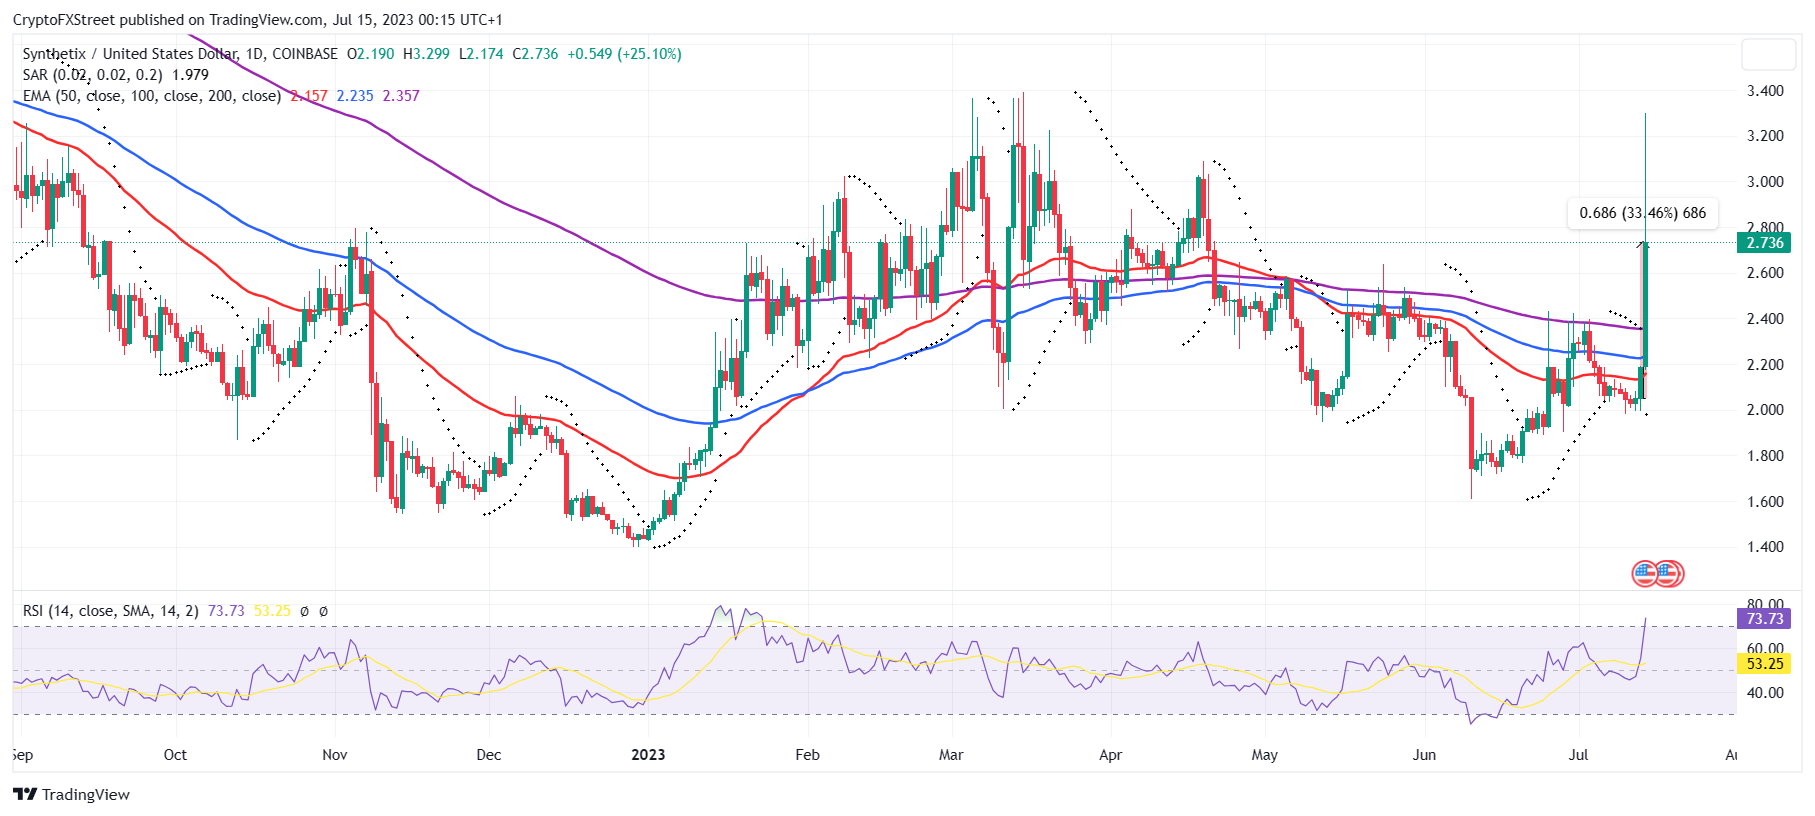
Task: Click the blue EMA 100 value 2.235
Action: [355, 96]
